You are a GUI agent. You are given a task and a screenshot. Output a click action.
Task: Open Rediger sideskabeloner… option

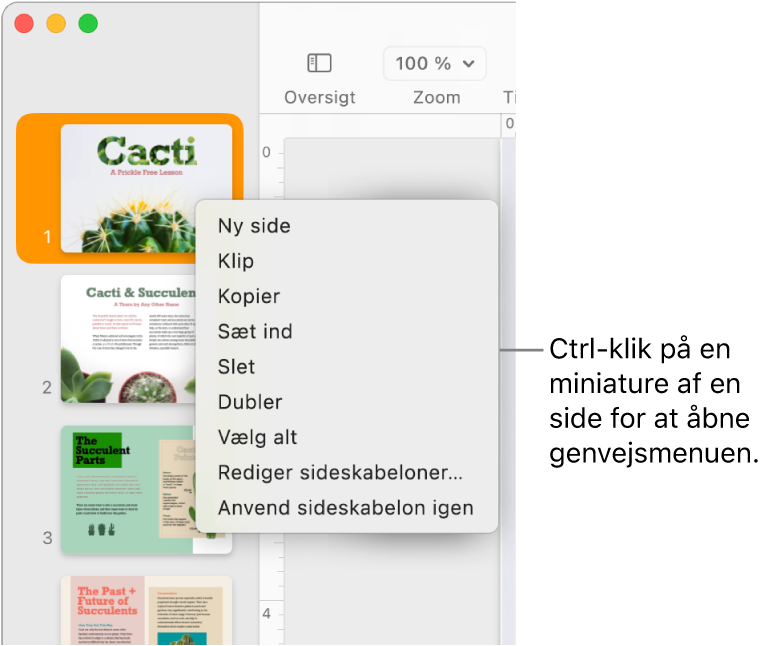[x=347, y=472]
